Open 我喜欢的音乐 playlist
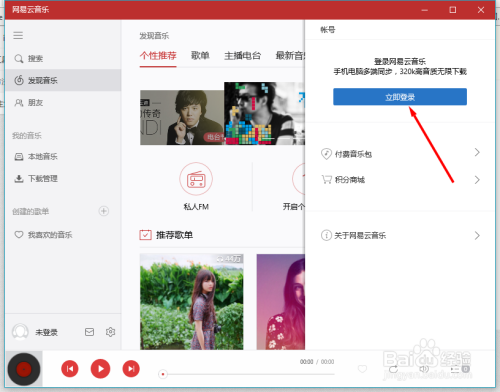The width and height of the screenshot is (500, 392). (63, 235)
